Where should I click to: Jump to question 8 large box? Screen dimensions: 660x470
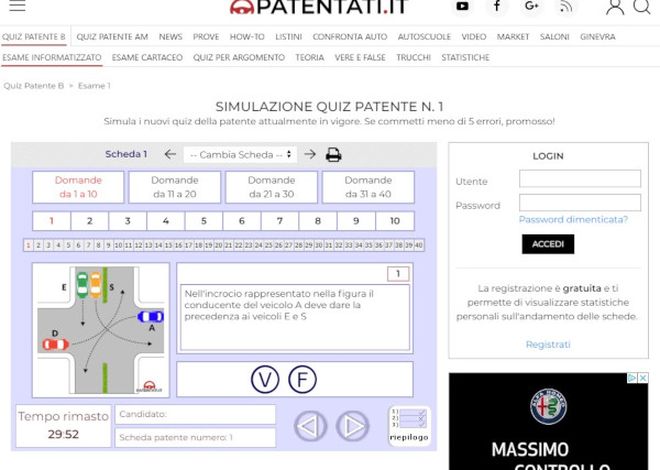point(318,221)
